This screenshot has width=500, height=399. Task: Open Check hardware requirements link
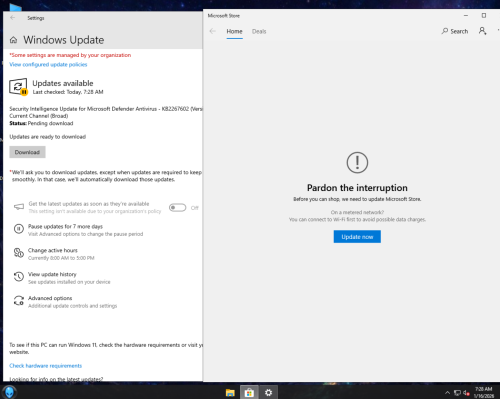[46, 366]
